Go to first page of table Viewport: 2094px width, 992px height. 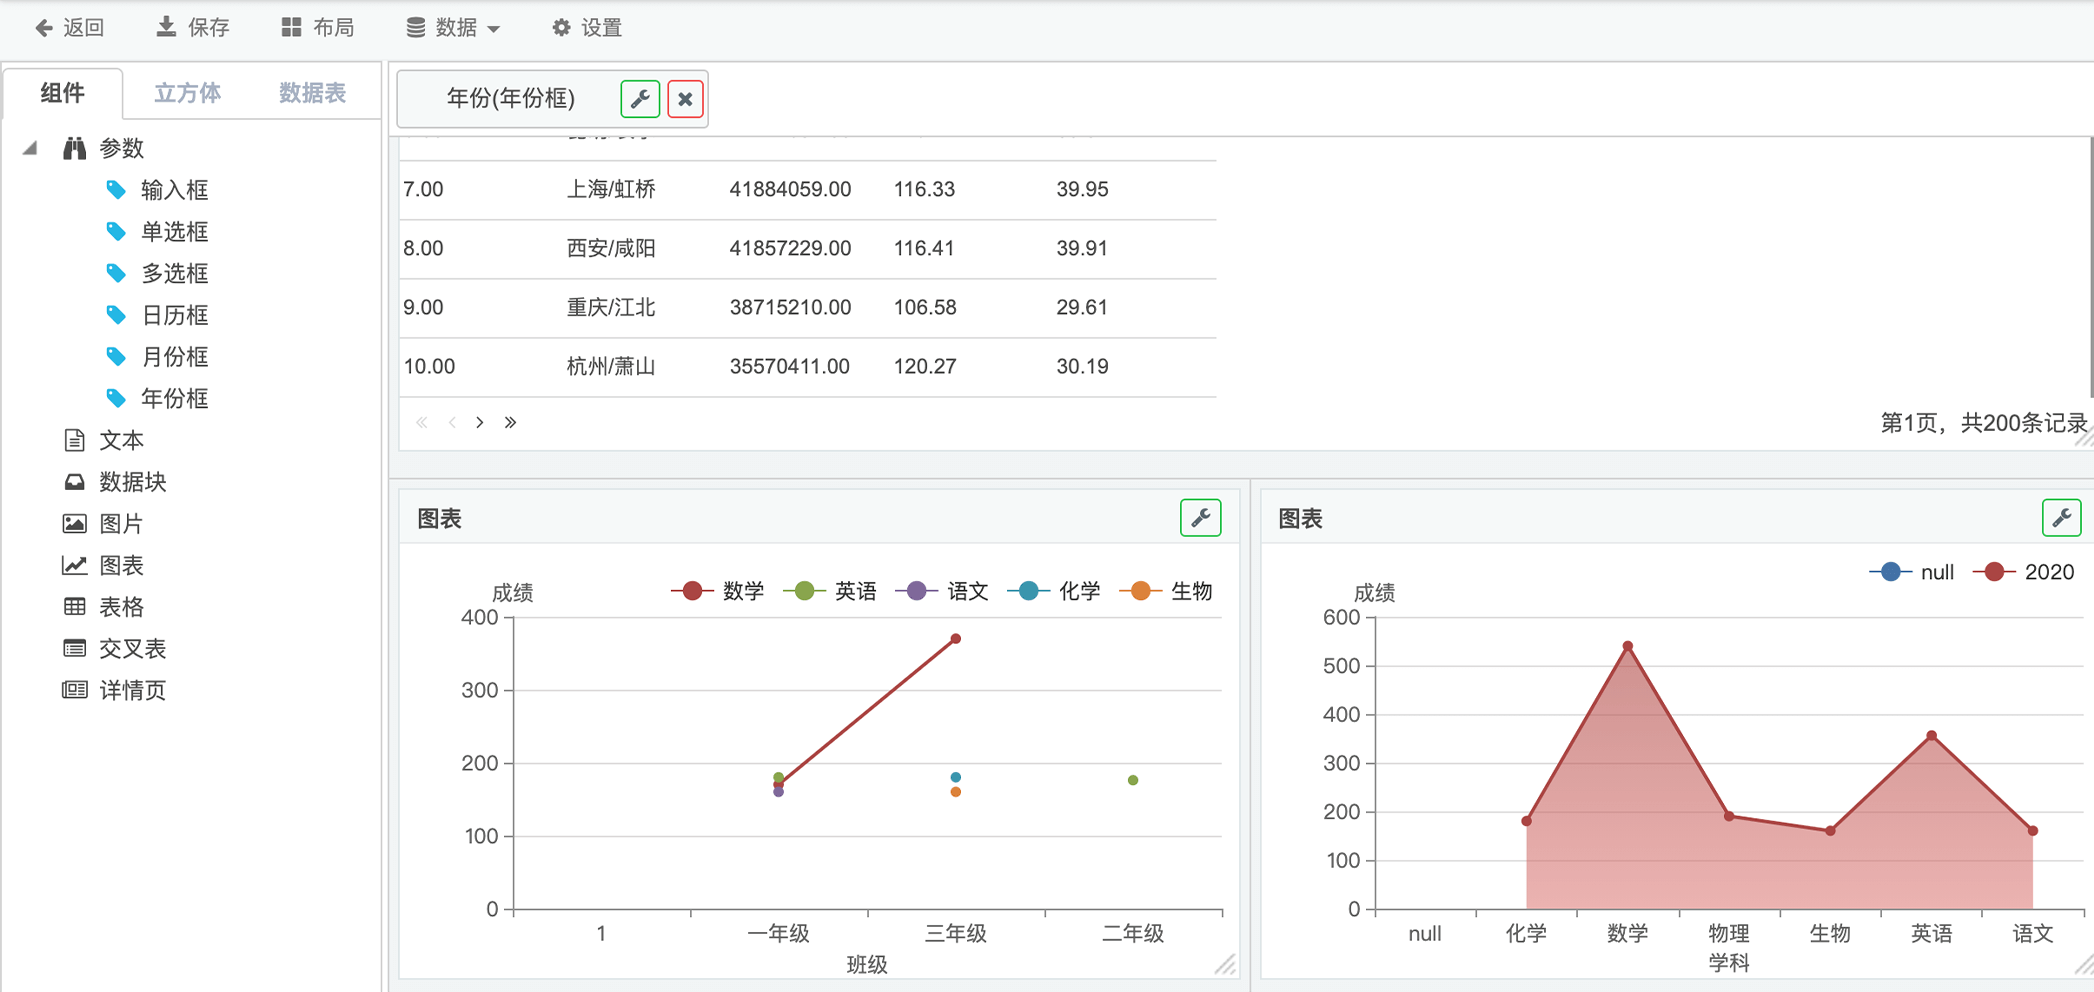click(x=422, y=423)
